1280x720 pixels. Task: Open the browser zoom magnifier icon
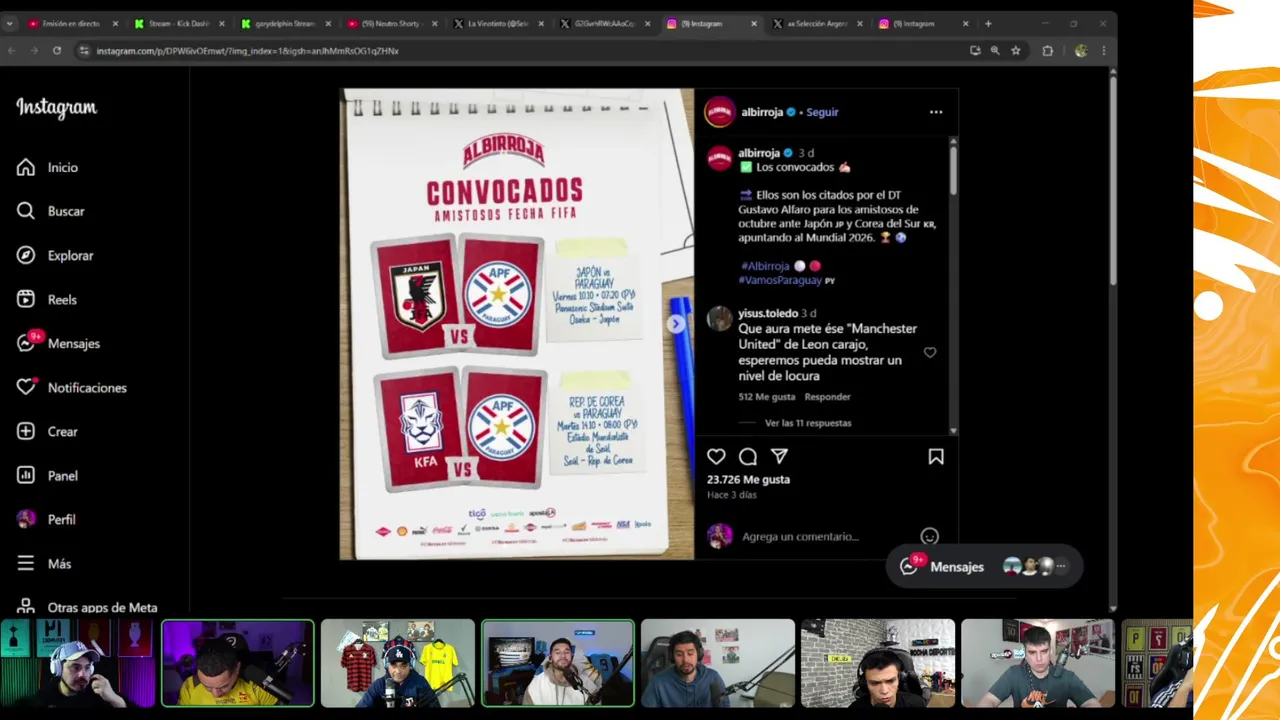[995, 50]
